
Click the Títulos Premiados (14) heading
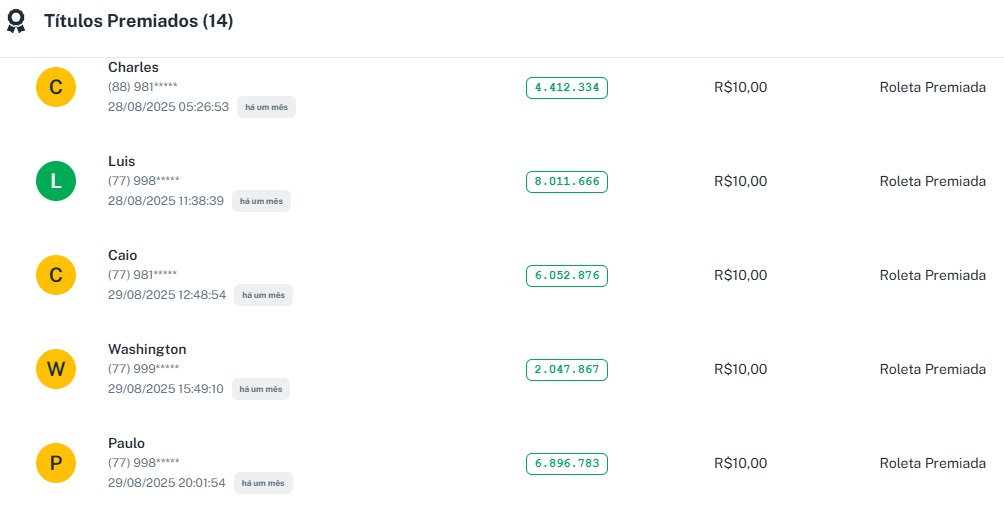[138, 21]
